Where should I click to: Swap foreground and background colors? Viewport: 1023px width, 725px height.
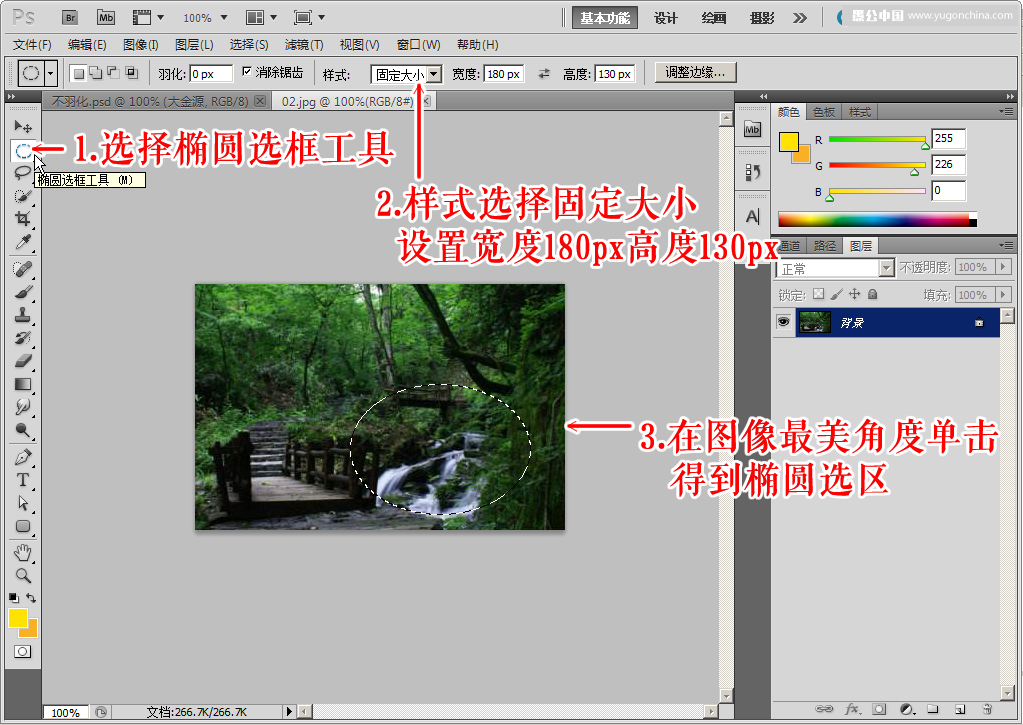tap(31, 598)
